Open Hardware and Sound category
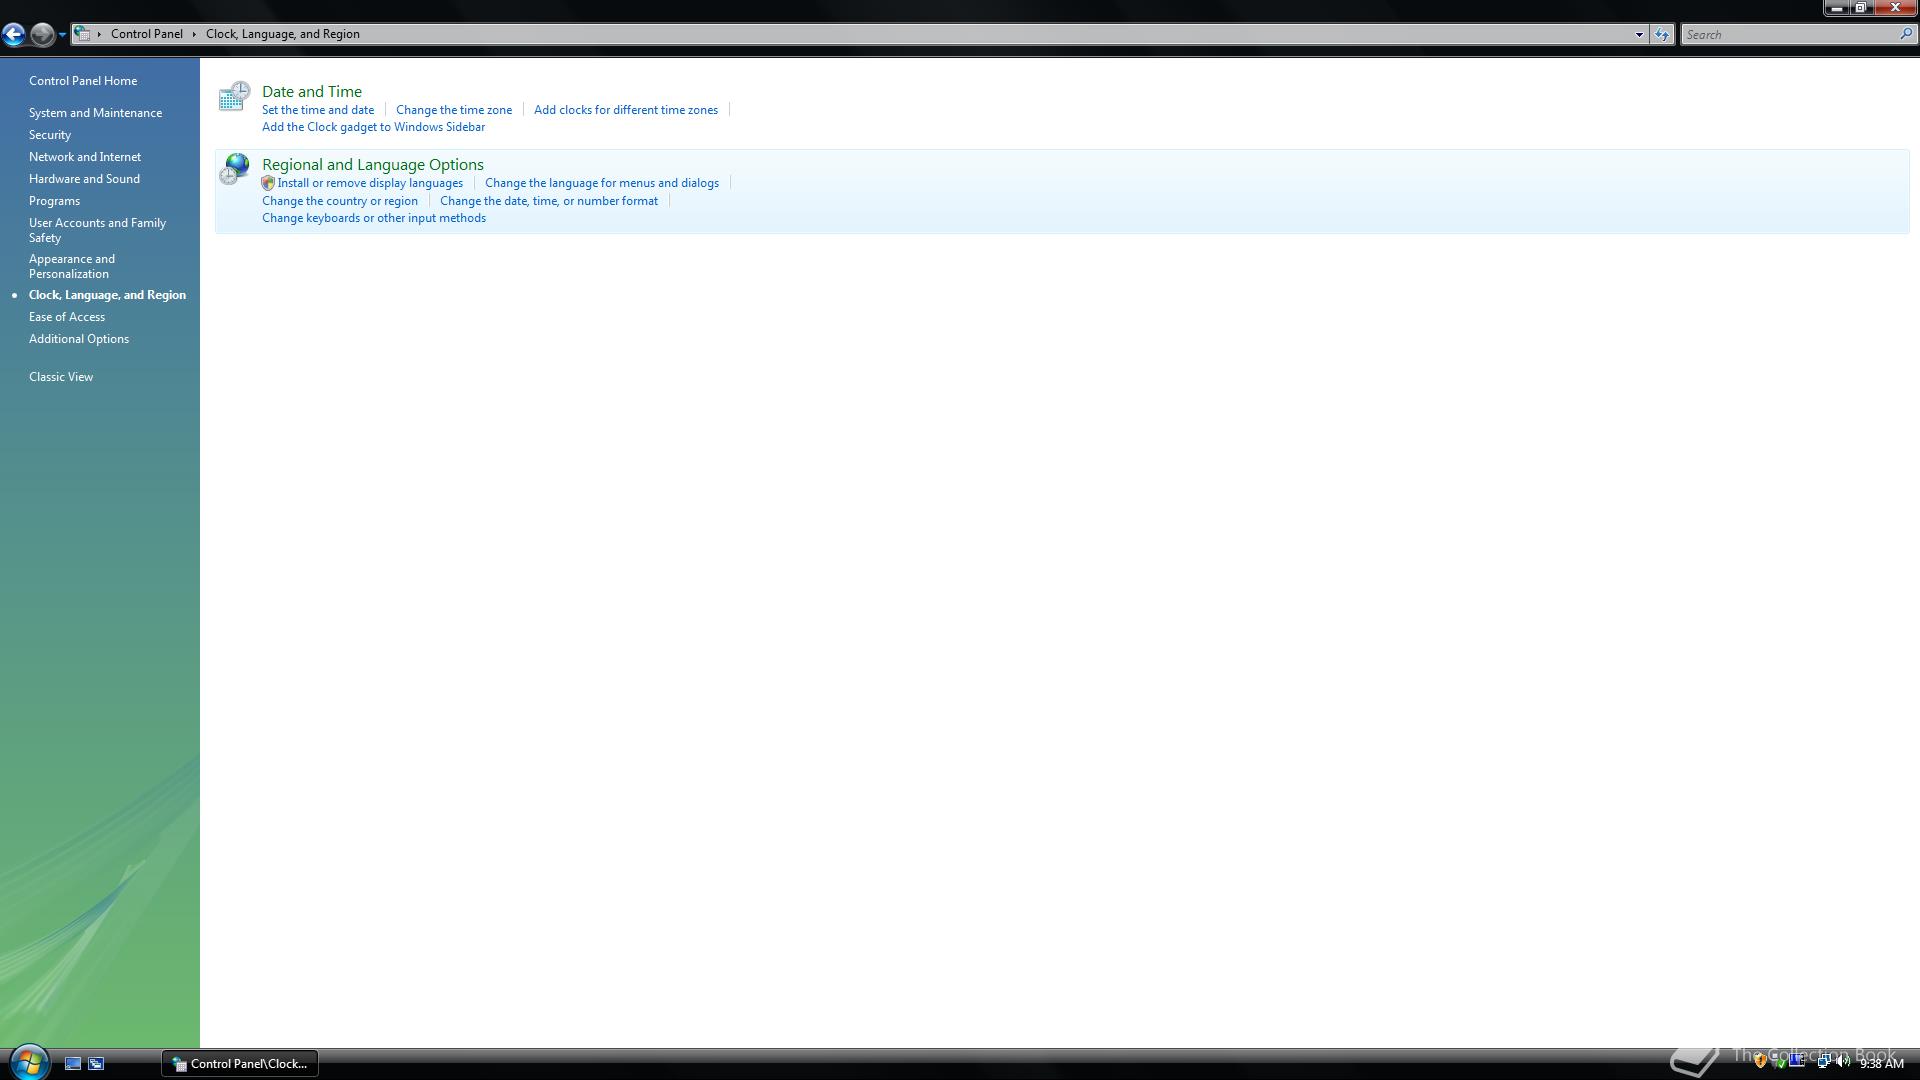 tap(84, 179)
